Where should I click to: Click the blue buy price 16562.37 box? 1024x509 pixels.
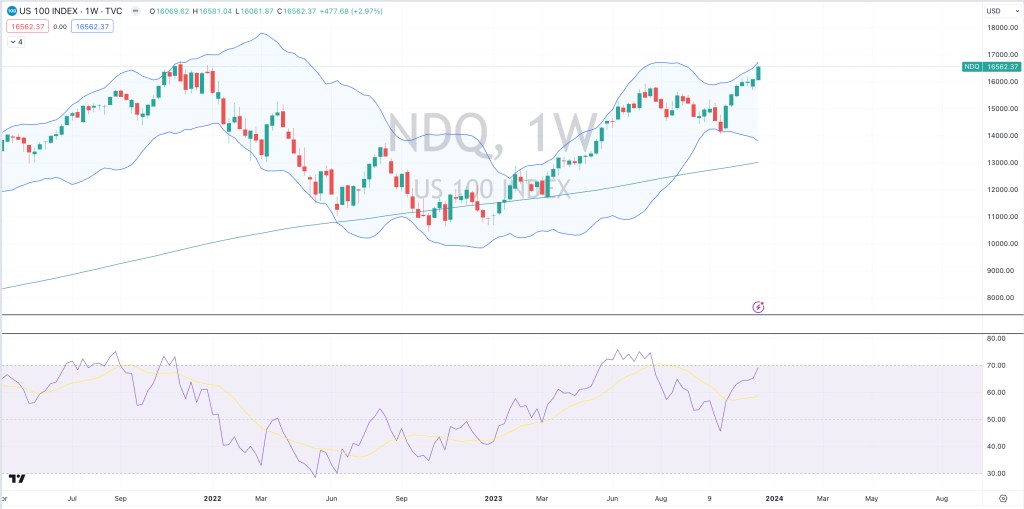[x=91, y=27]
